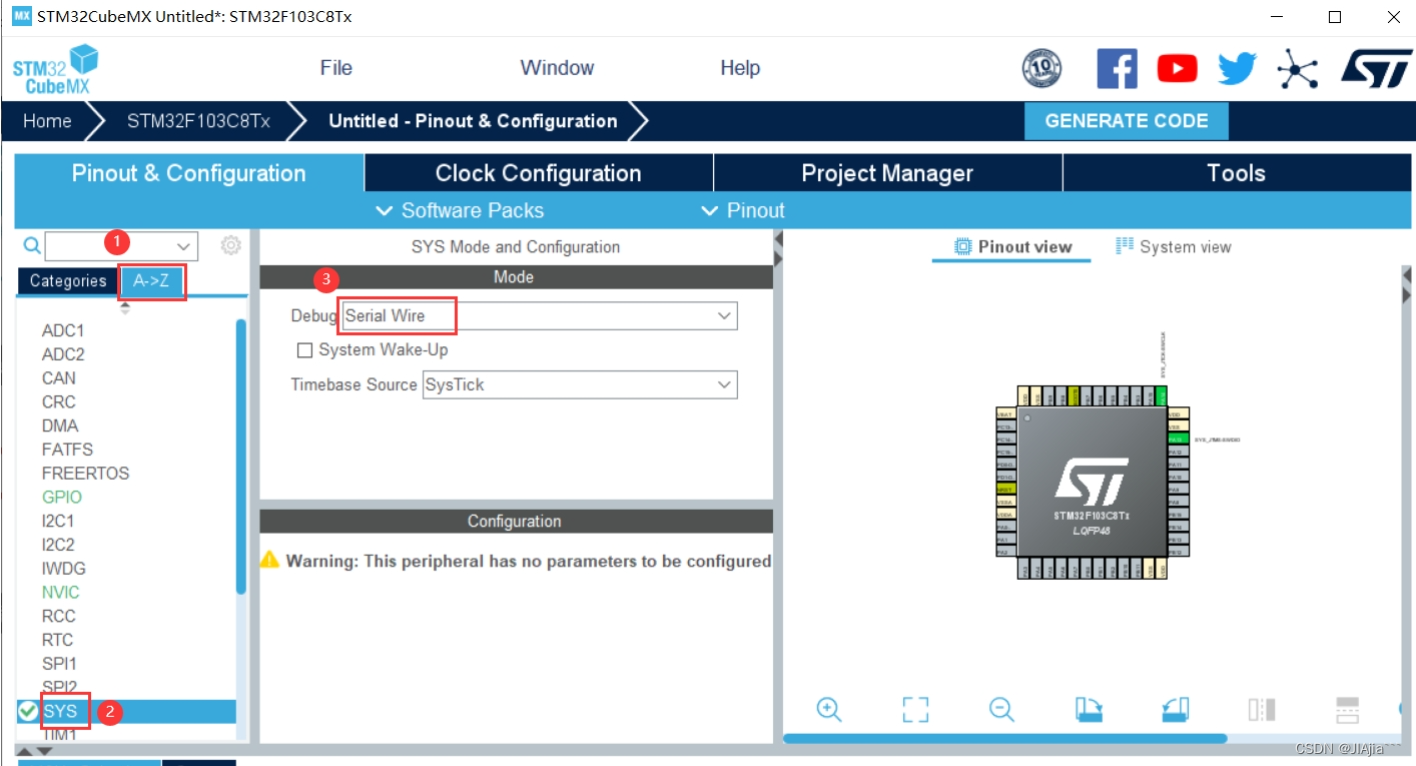Click the vertical split view icon
Image resolution: width=1416 pixels, height=766 pixels.
(x=1261, y=709)
